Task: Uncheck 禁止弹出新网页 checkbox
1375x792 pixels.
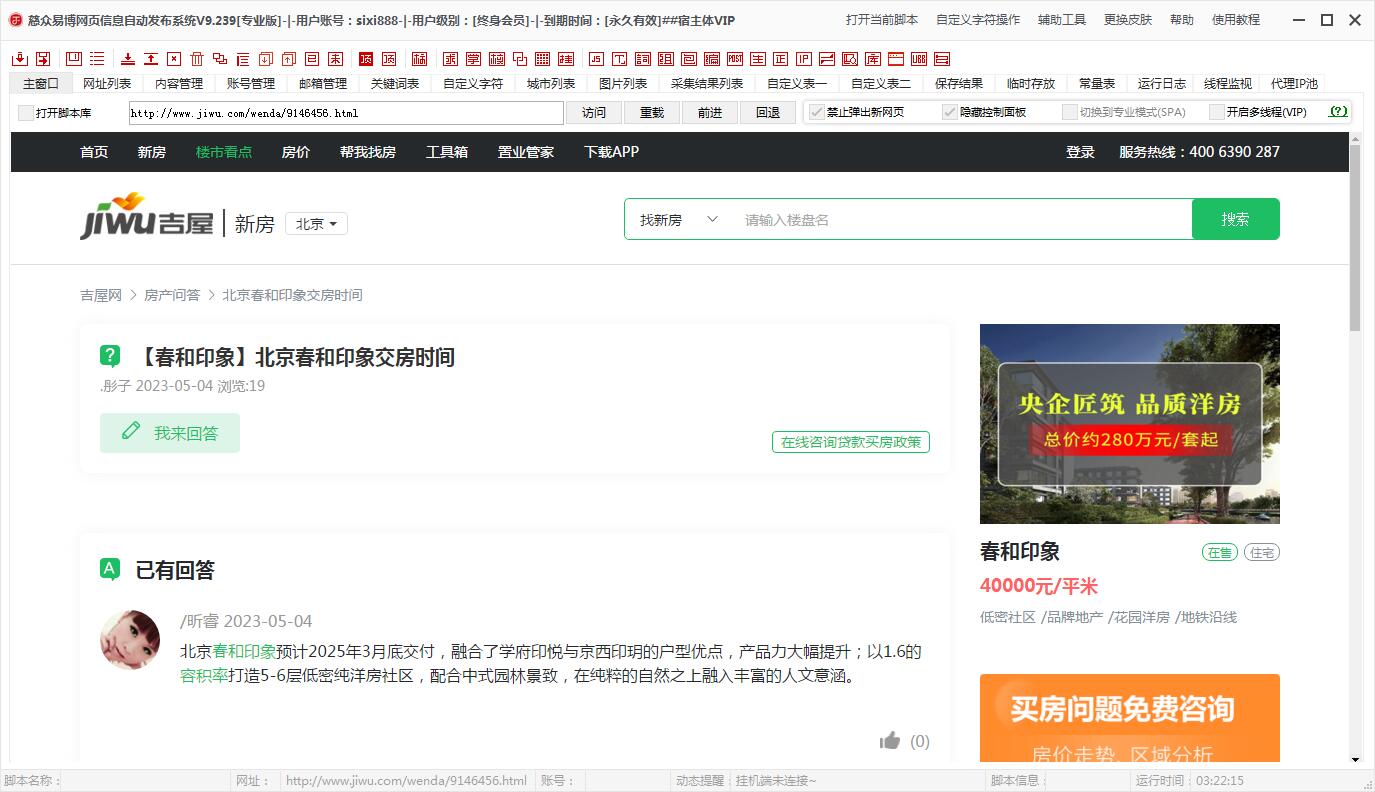Action: pyautogui.click(x=817, y=112)
